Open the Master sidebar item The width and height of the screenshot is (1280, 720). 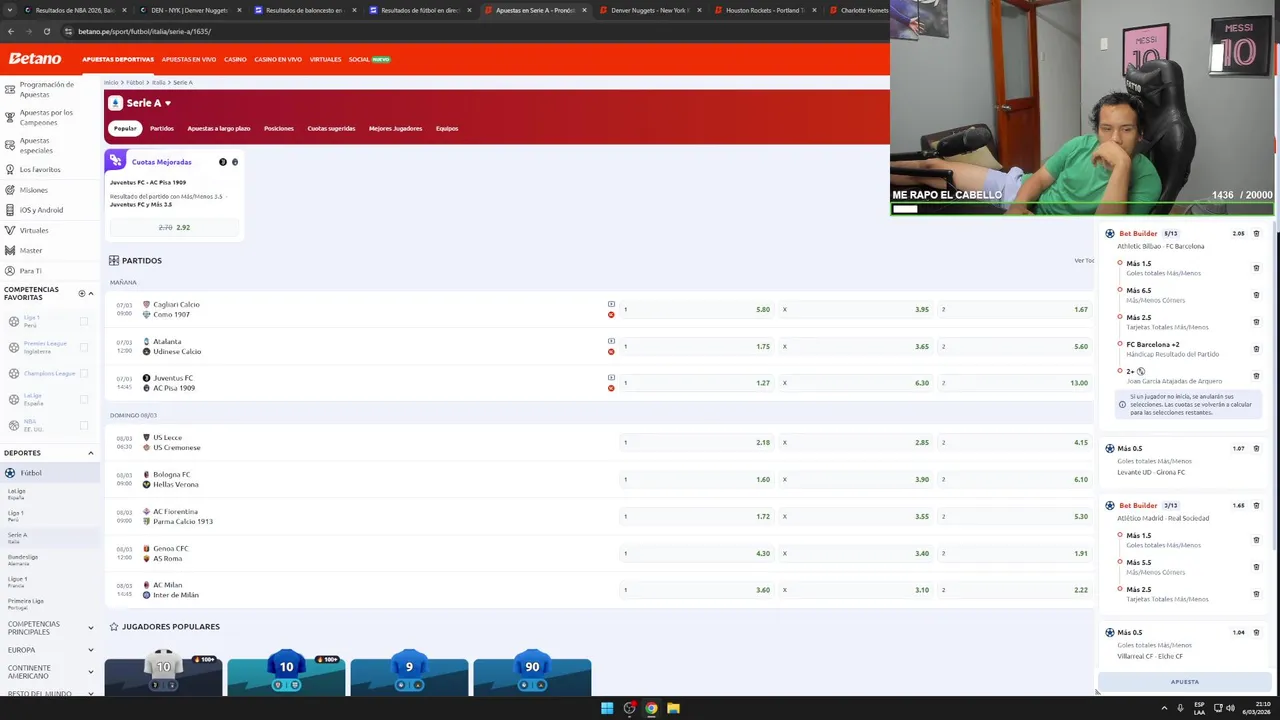pyautogui.click(x=31, y=250)
